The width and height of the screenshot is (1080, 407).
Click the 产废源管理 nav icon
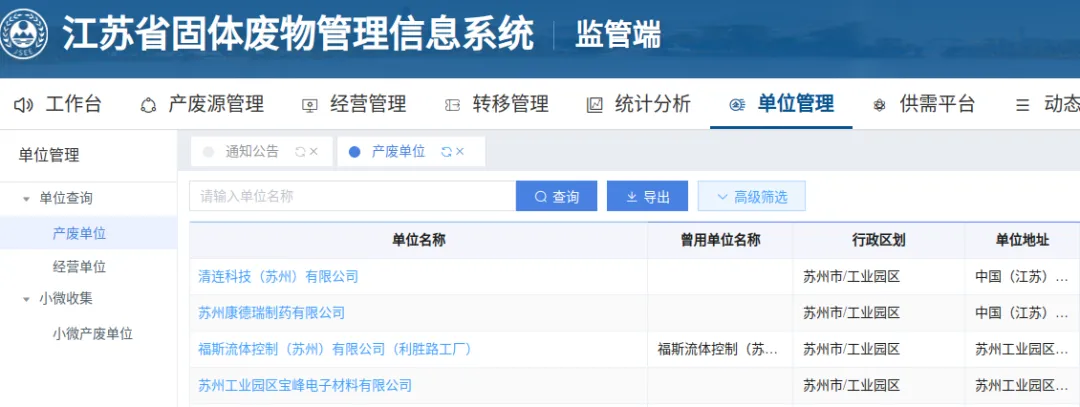[148, 105]
